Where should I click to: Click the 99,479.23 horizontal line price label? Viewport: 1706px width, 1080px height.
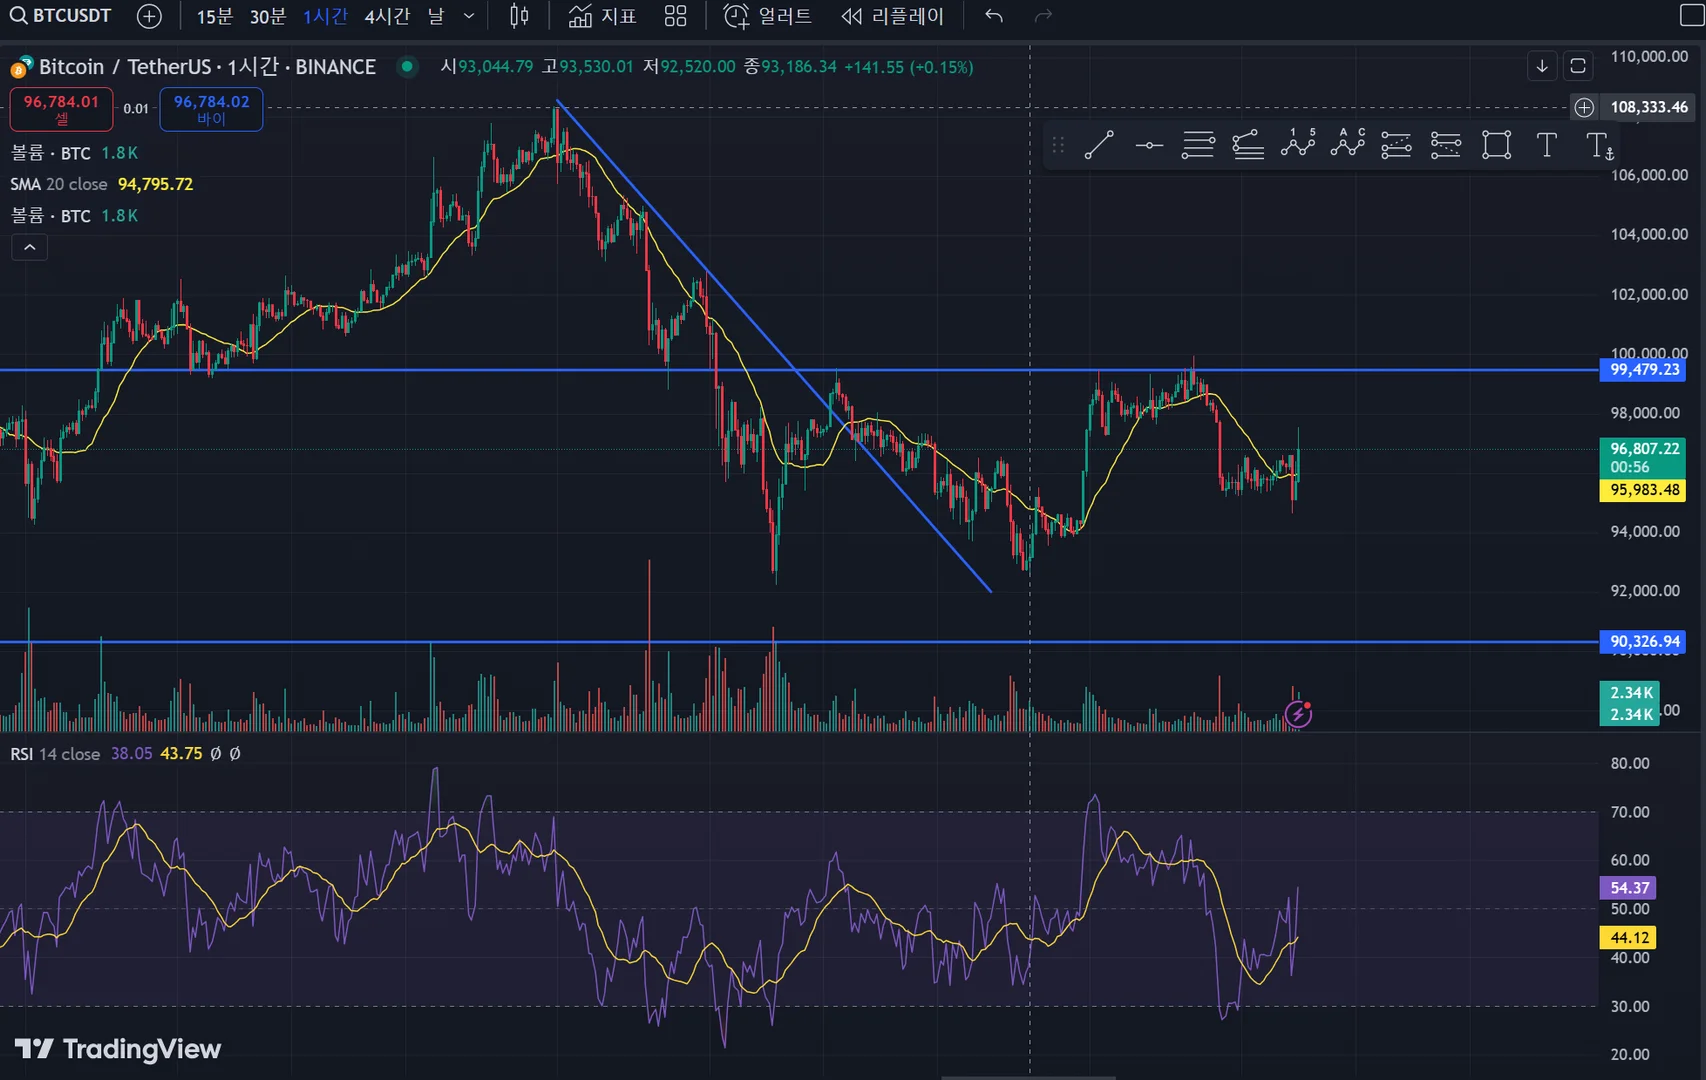coord(1644,370)
